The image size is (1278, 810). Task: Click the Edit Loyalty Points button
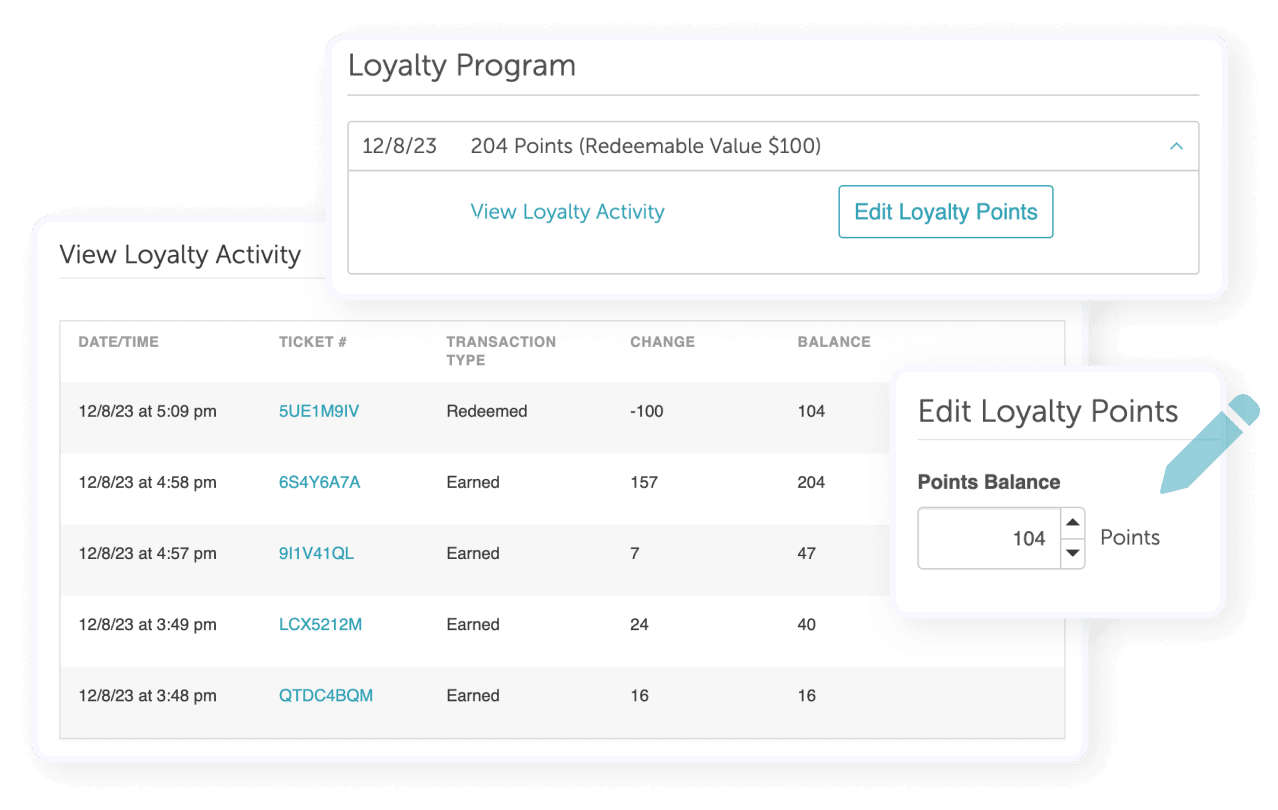tap(946, 212)
